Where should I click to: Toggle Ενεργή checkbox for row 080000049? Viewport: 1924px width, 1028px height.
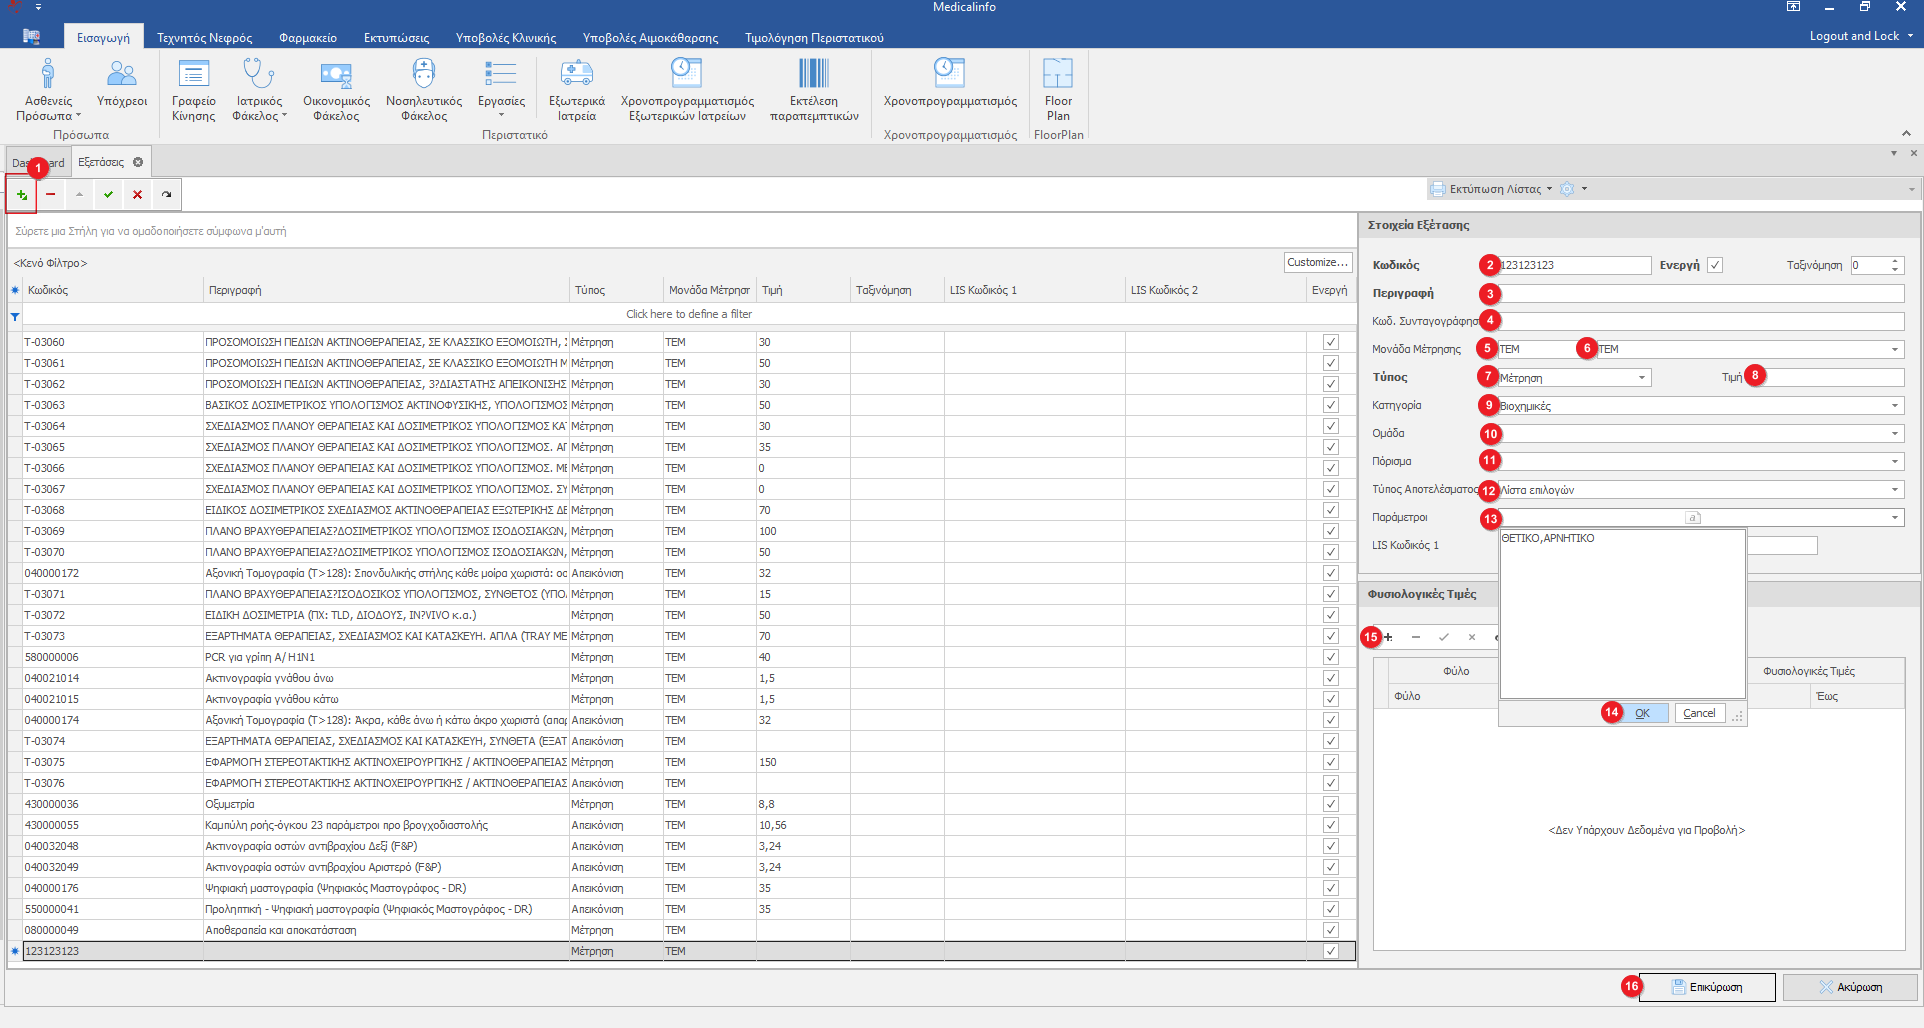(1330, 930)
